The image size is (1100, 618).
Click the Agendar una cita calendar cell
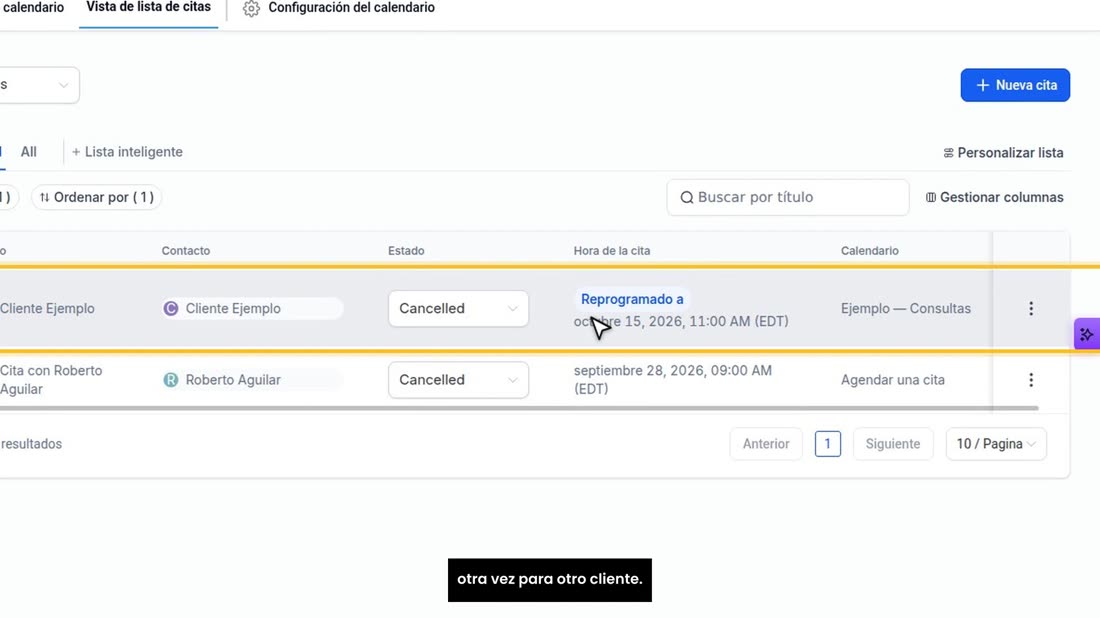892,379
